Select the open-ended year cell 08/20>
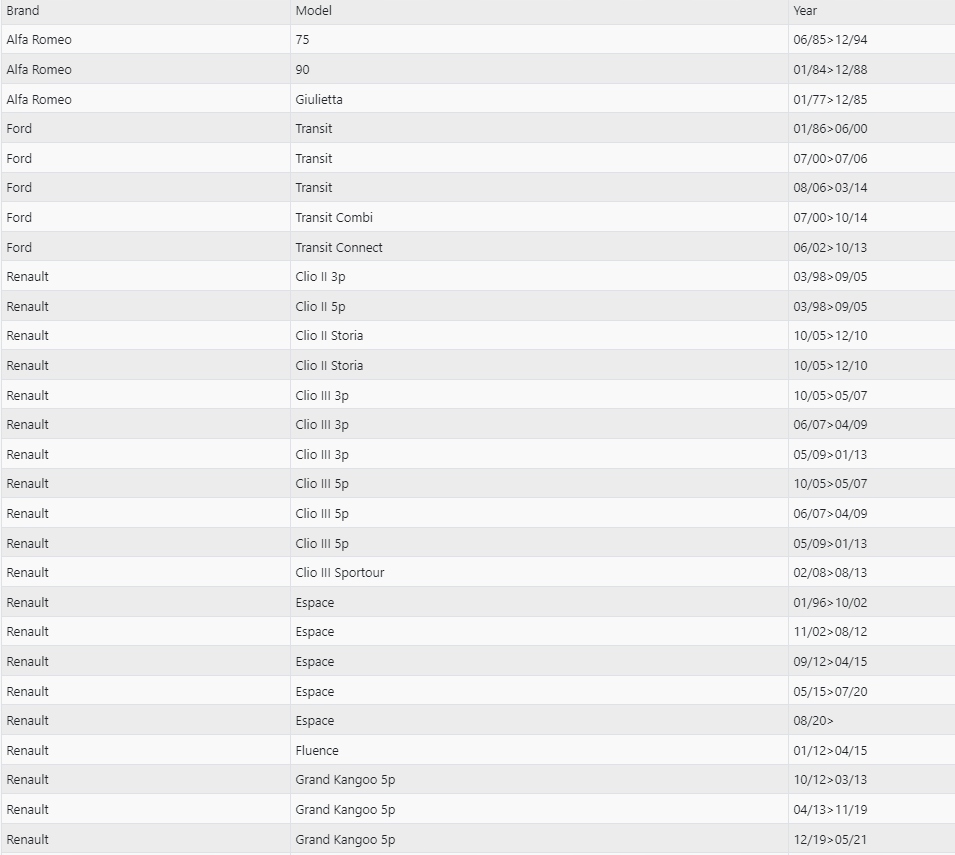955x855 pixels. click(814, 721)
